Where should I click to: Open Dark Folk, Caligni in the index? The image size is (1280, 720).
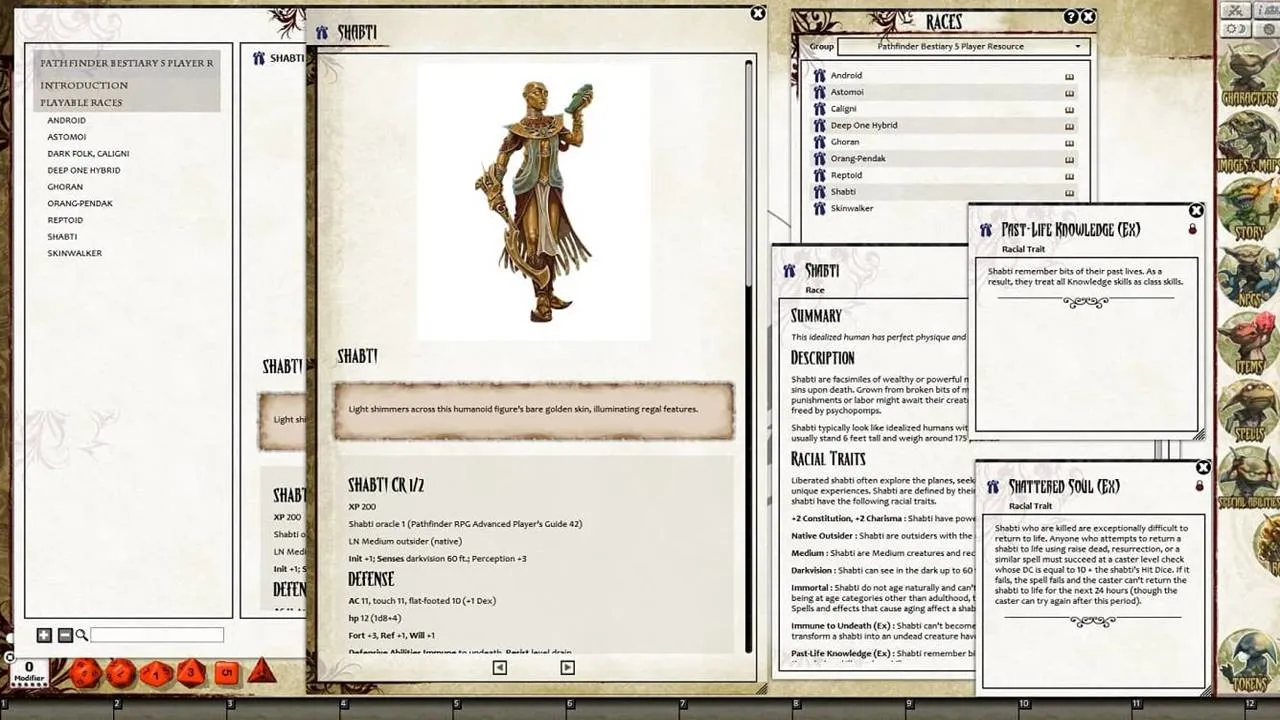point(88,154)
